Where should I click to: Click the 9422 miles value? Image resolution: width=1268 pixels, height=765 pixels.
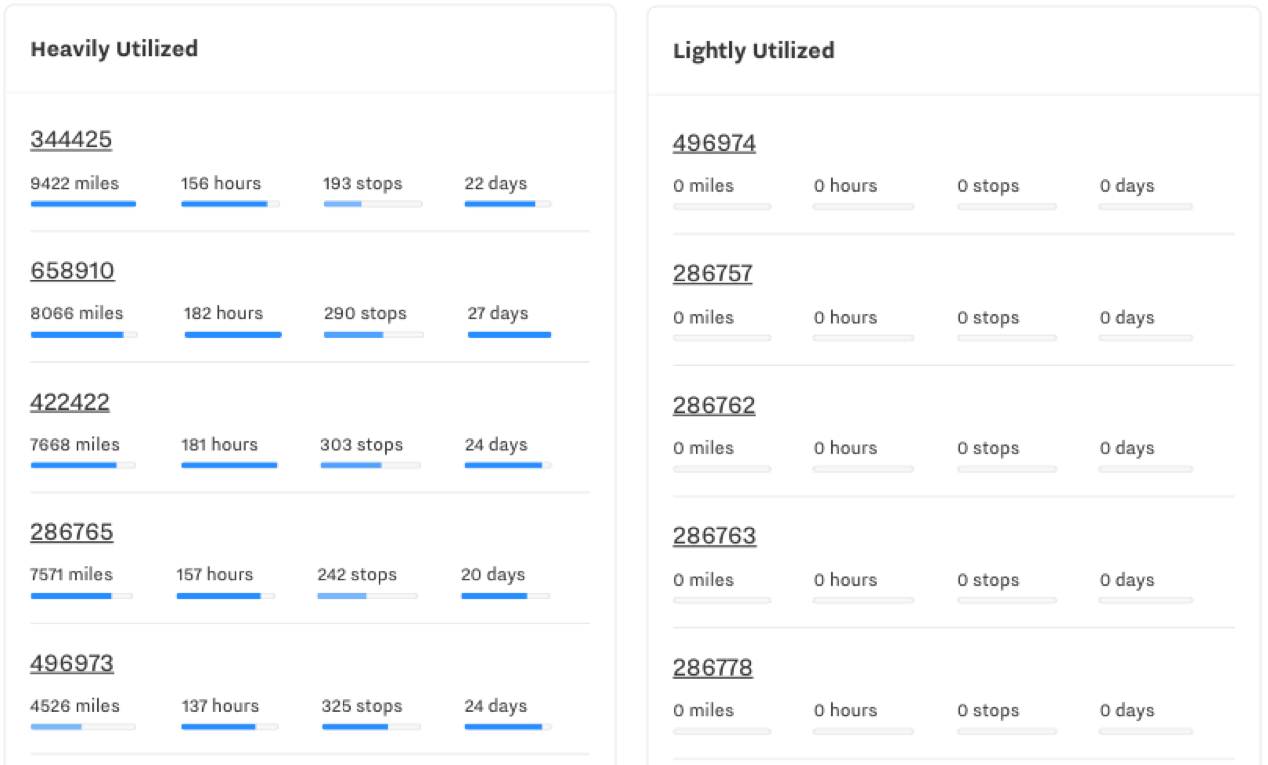(74, 183)
